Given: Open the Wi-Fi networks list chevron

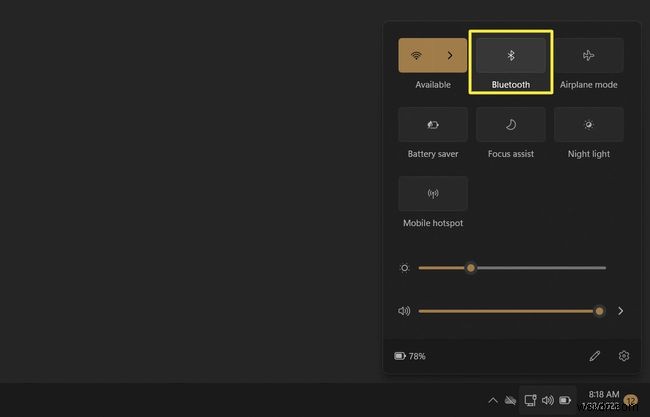Looking at the screenshot, I should [450, 56].
